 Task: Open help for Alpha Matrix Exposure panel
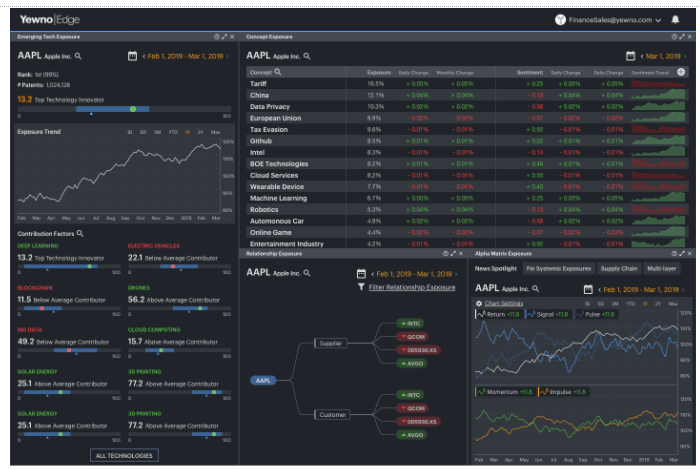click(x=674, y=254)
